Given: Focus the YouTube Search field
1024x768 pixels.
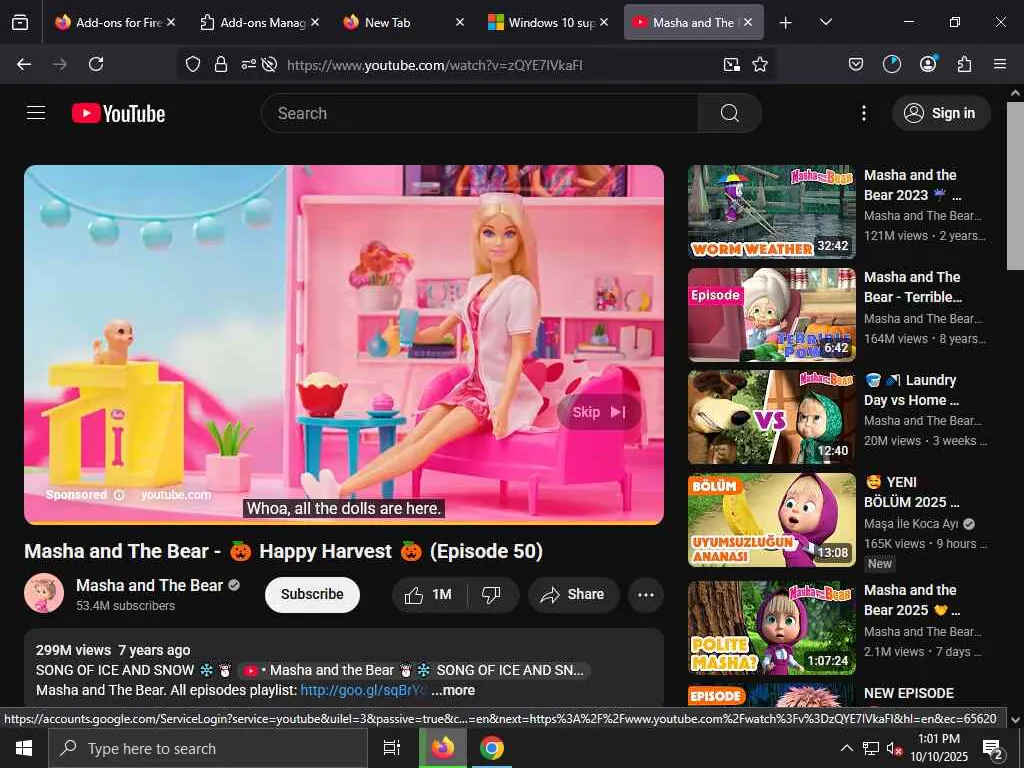Looking at the screenshot, I should (479, 113).
